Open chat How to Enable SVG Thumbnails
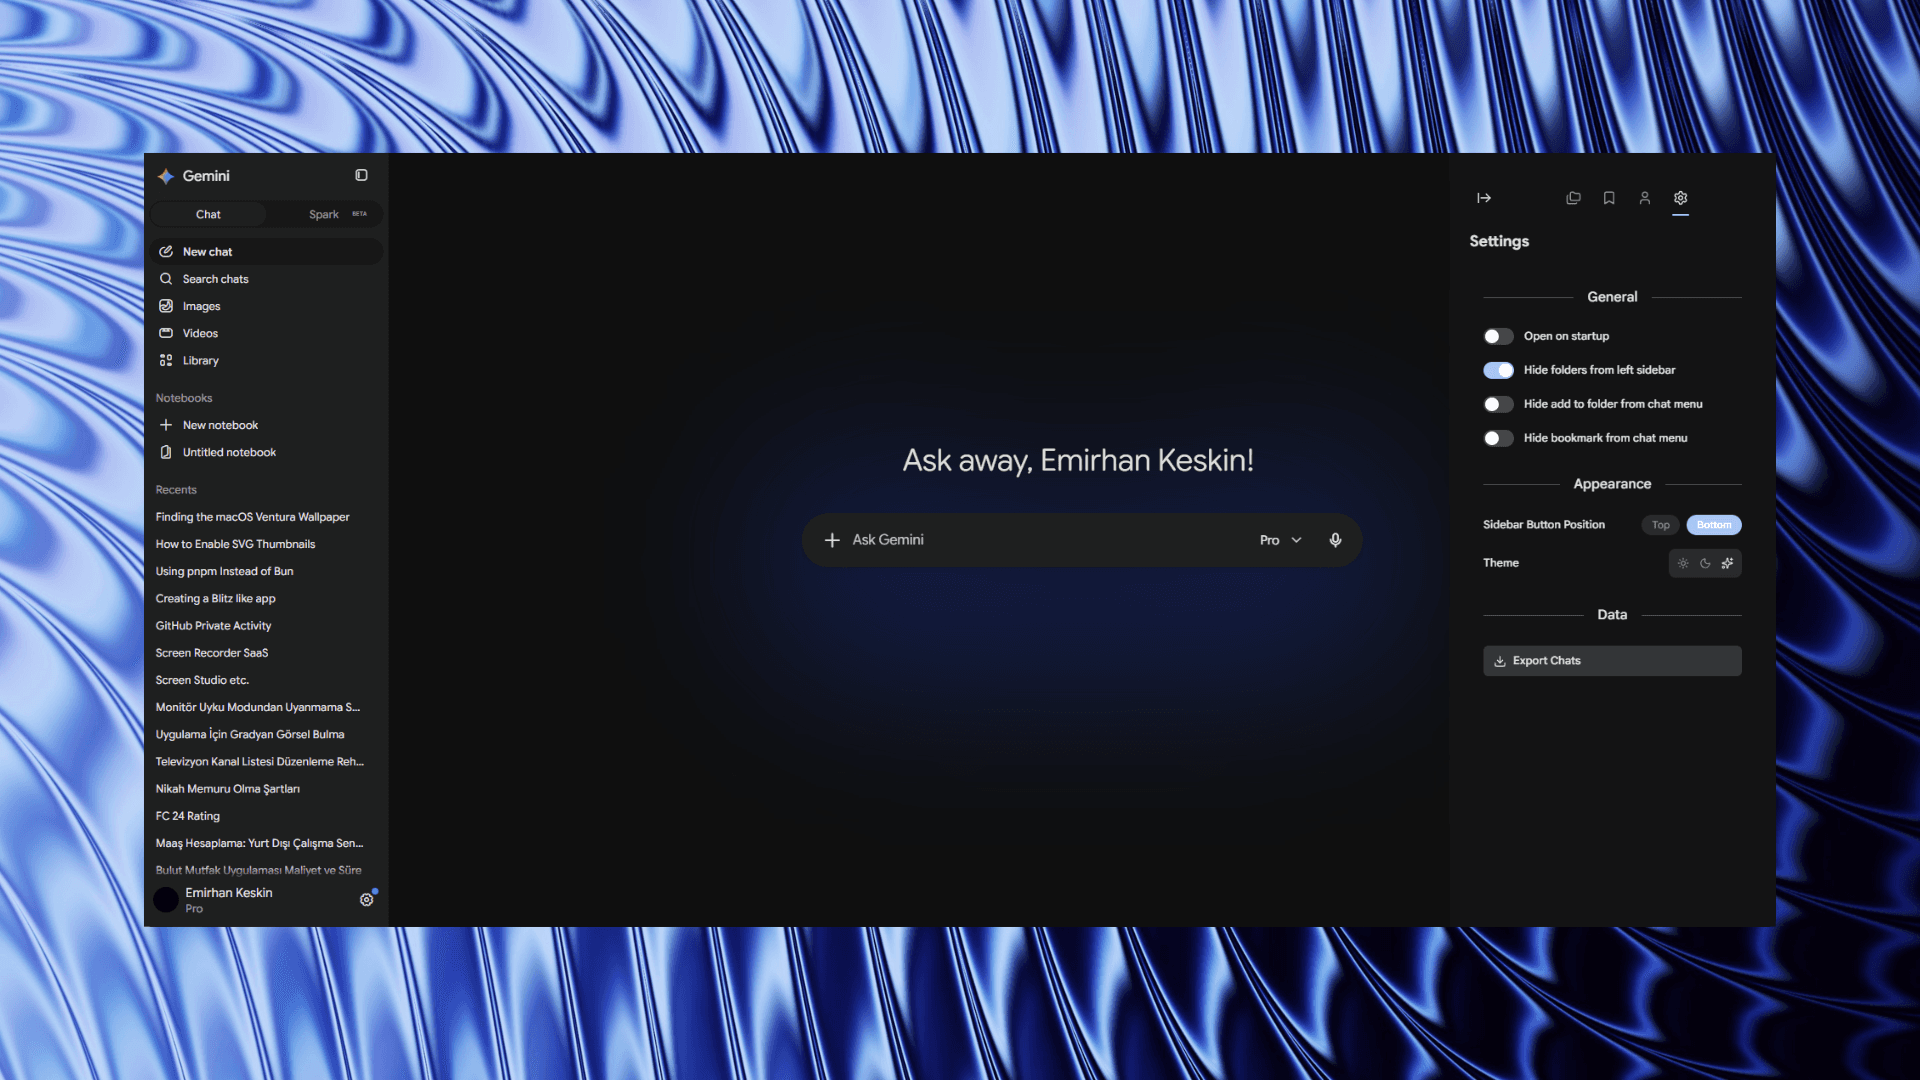This screenshot has width=1920, height=1080. [235, 544]
